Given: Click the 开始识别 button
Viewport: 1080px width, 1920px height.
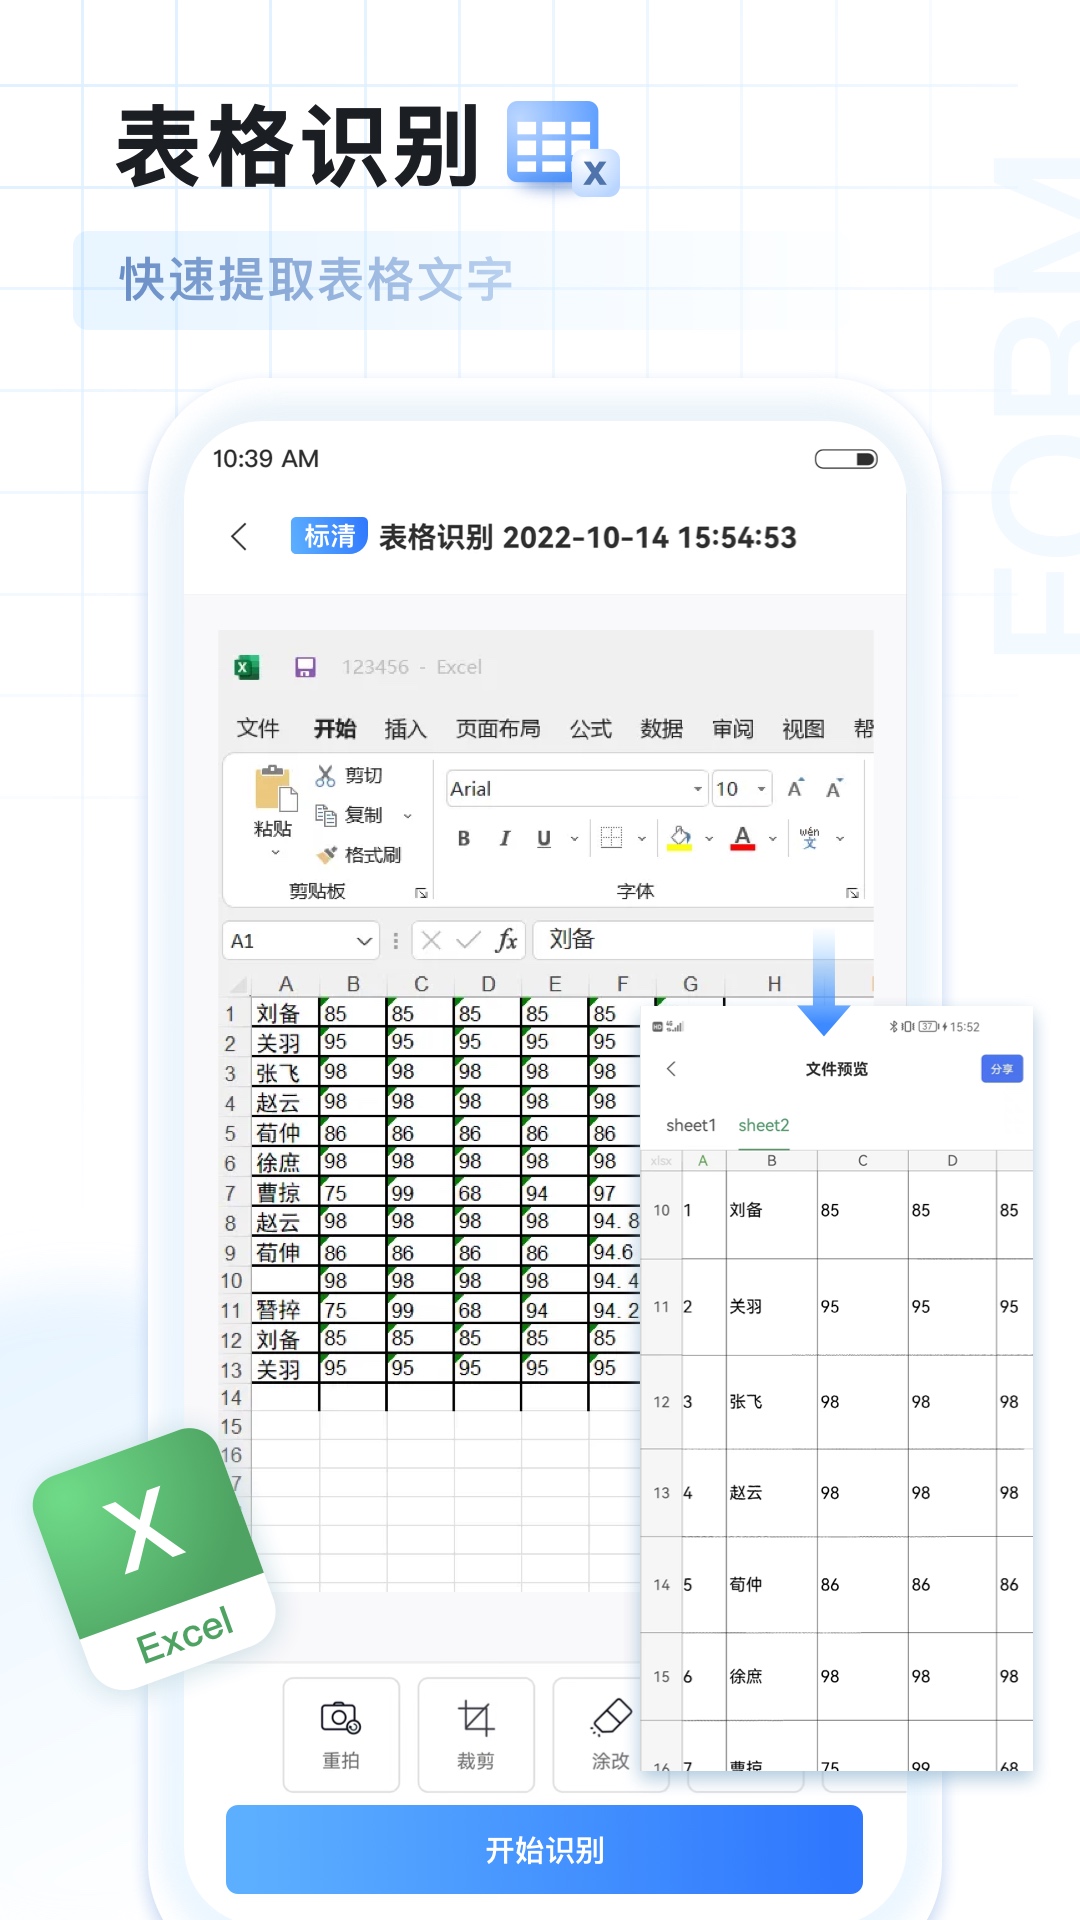Looking at the screenshot, I should coord(544,1850).
